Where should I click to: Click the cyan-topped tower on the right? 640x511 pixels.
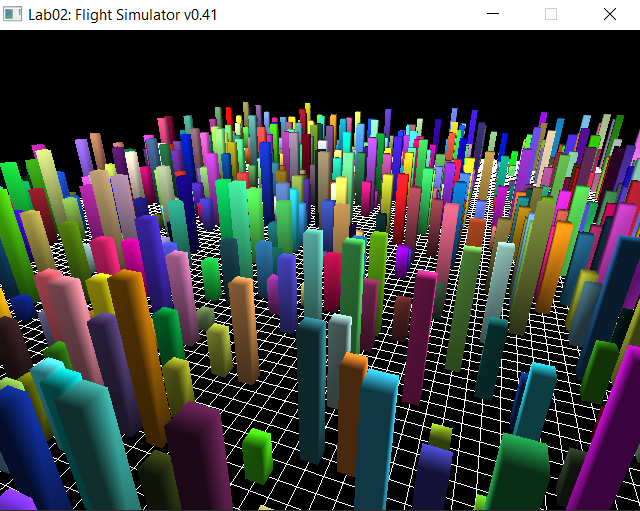[x=536, y=400]
